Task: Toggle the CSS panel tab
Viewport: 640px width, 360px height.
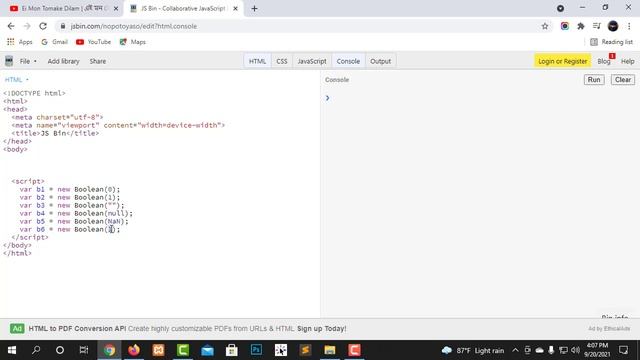Action: [x=282, y=61]
